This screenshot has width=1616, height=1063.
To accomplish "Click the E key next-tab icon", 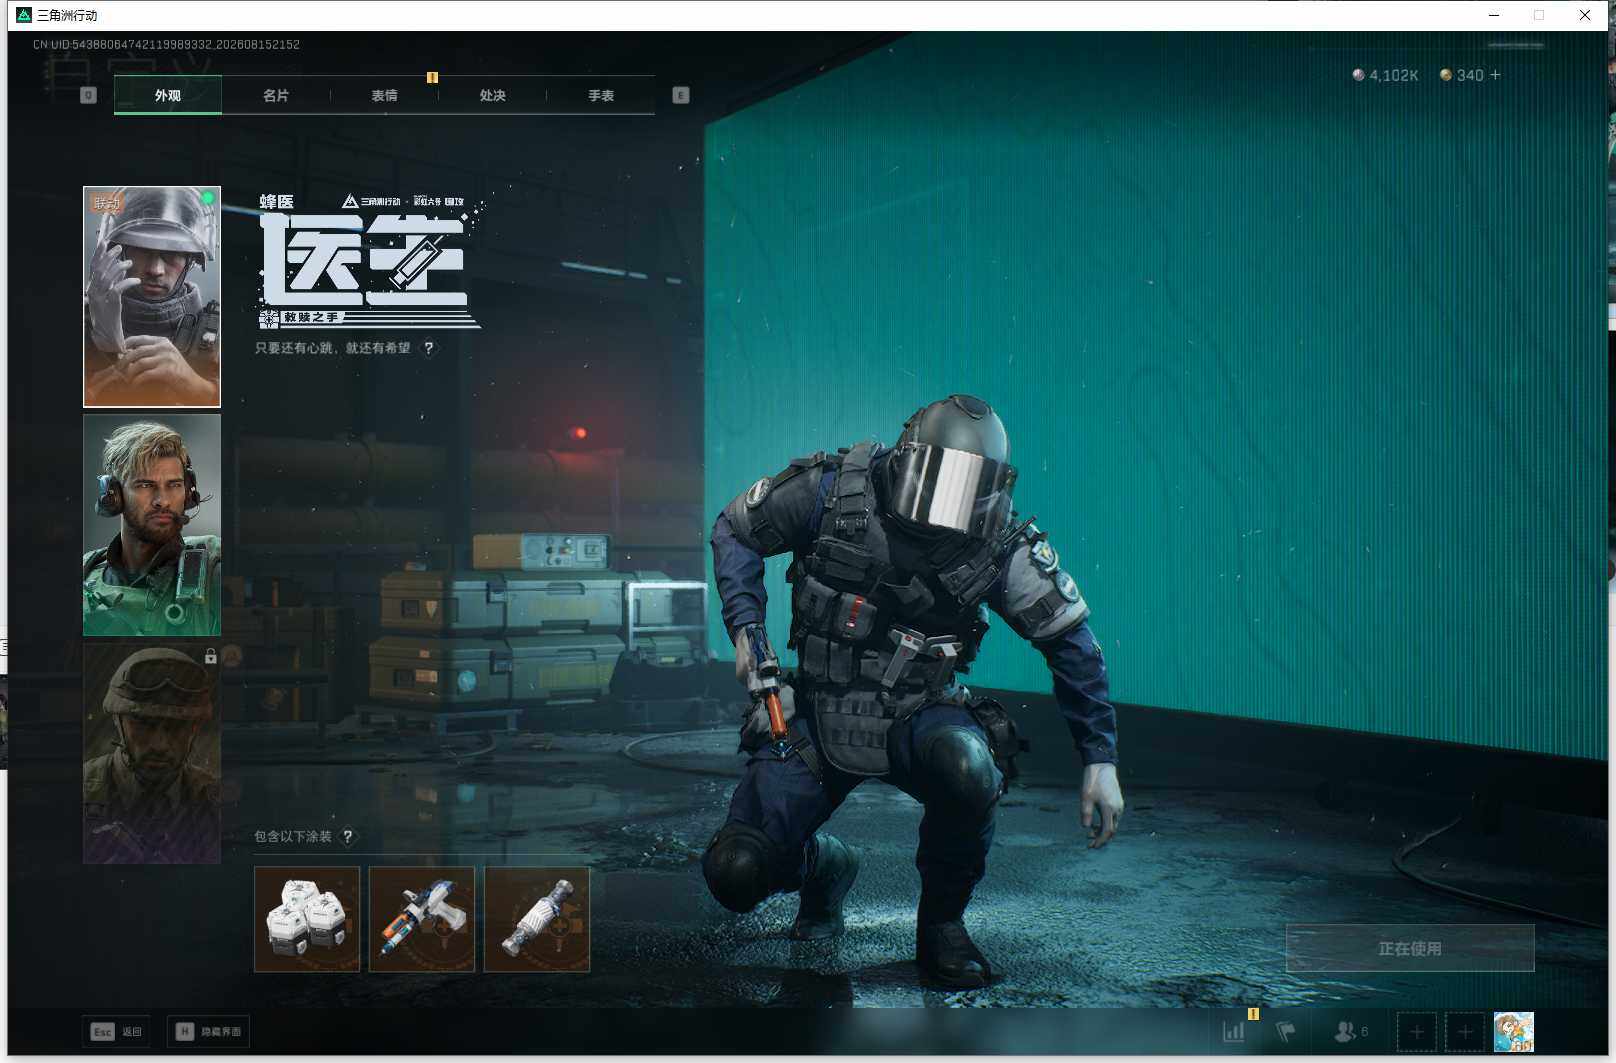I will (x=681, y=95).
